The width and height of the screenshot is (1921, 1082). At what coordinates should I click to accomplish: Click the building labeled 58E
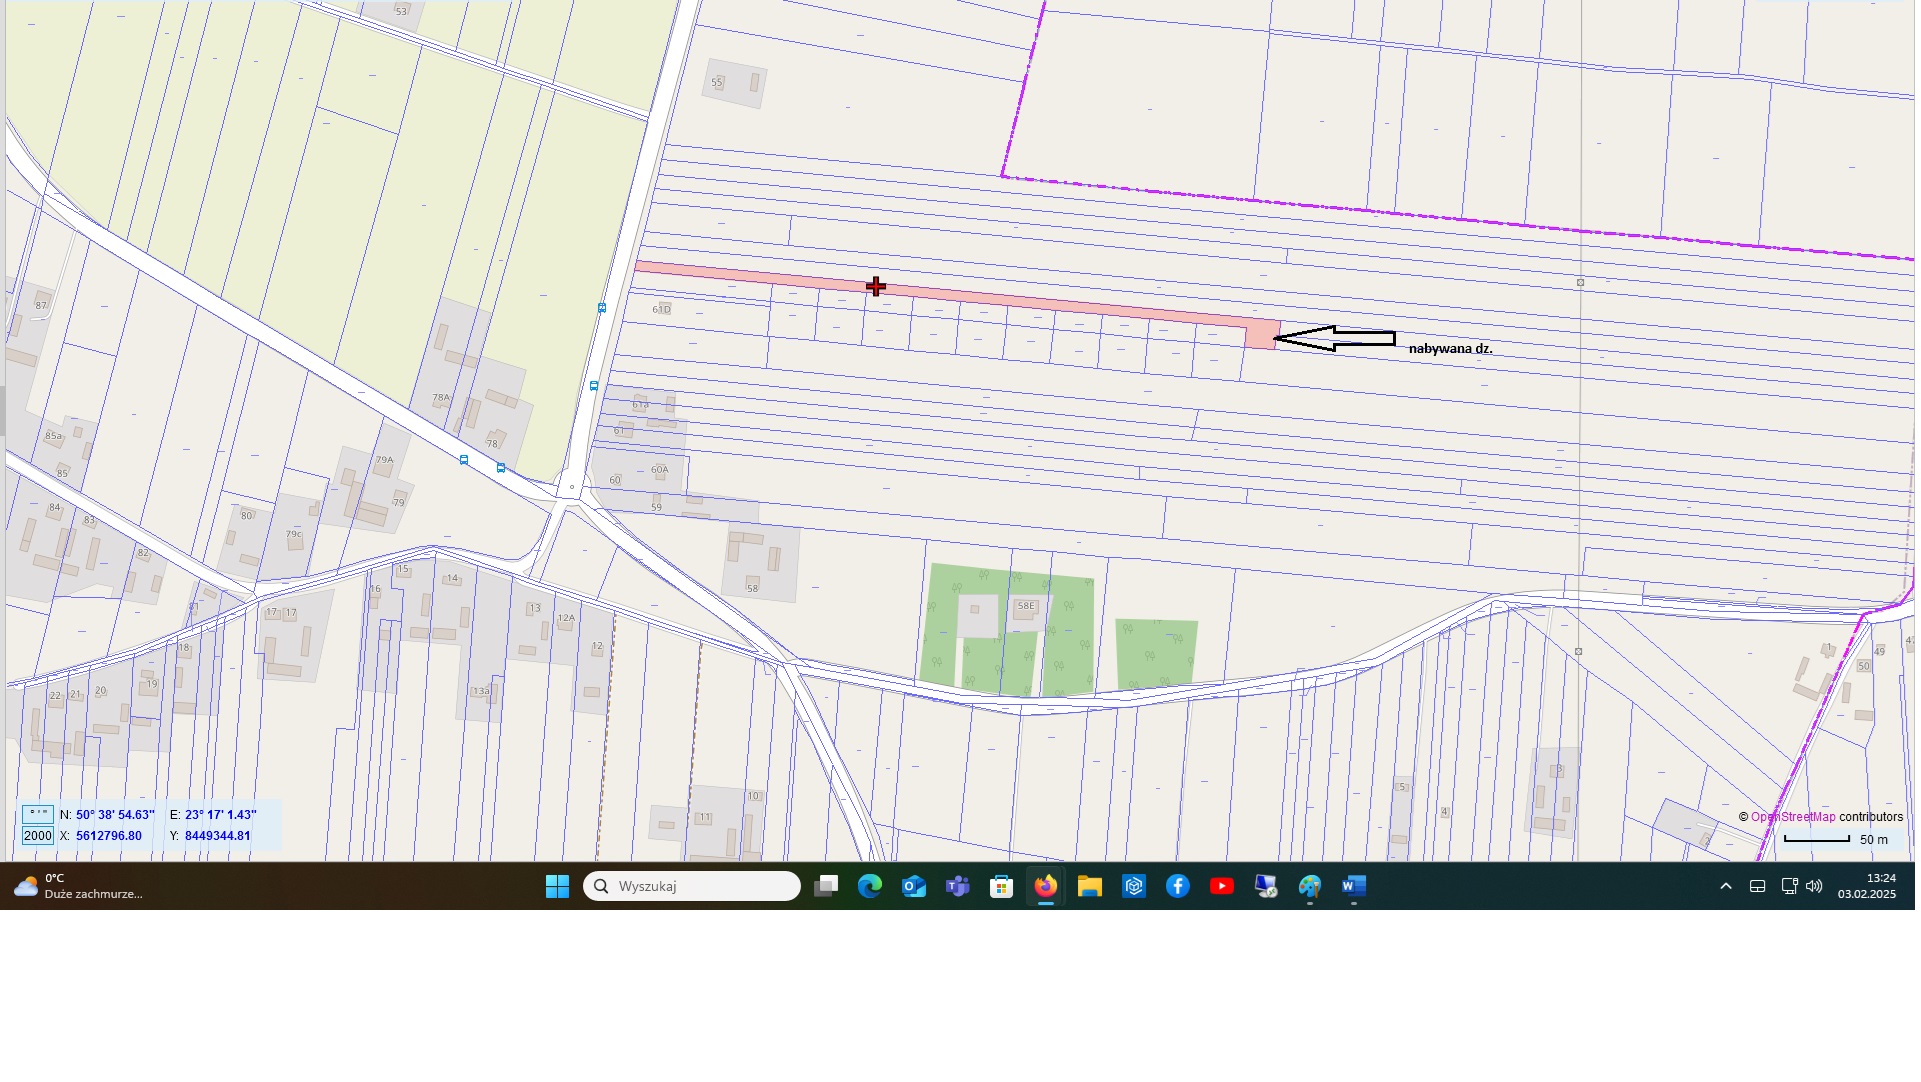click(x=1026, y=608)
